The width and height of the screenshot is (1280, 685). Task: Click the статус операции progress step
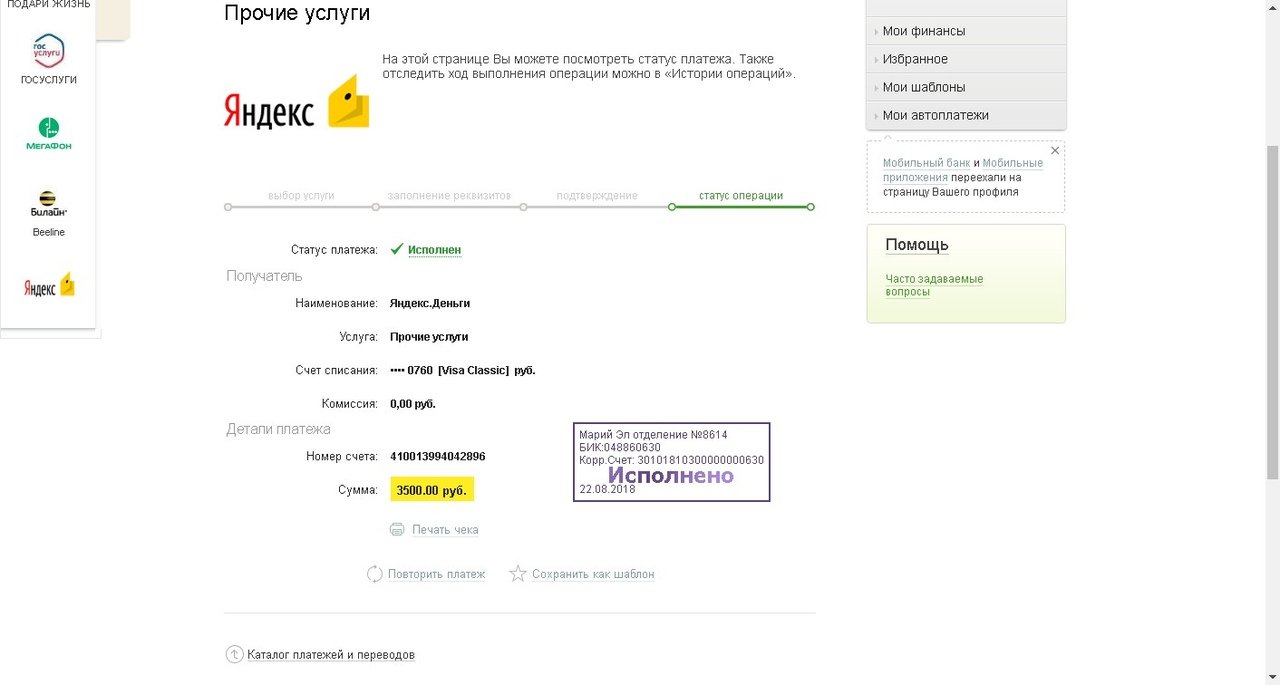pyautogui.click(x=740, y=196)
